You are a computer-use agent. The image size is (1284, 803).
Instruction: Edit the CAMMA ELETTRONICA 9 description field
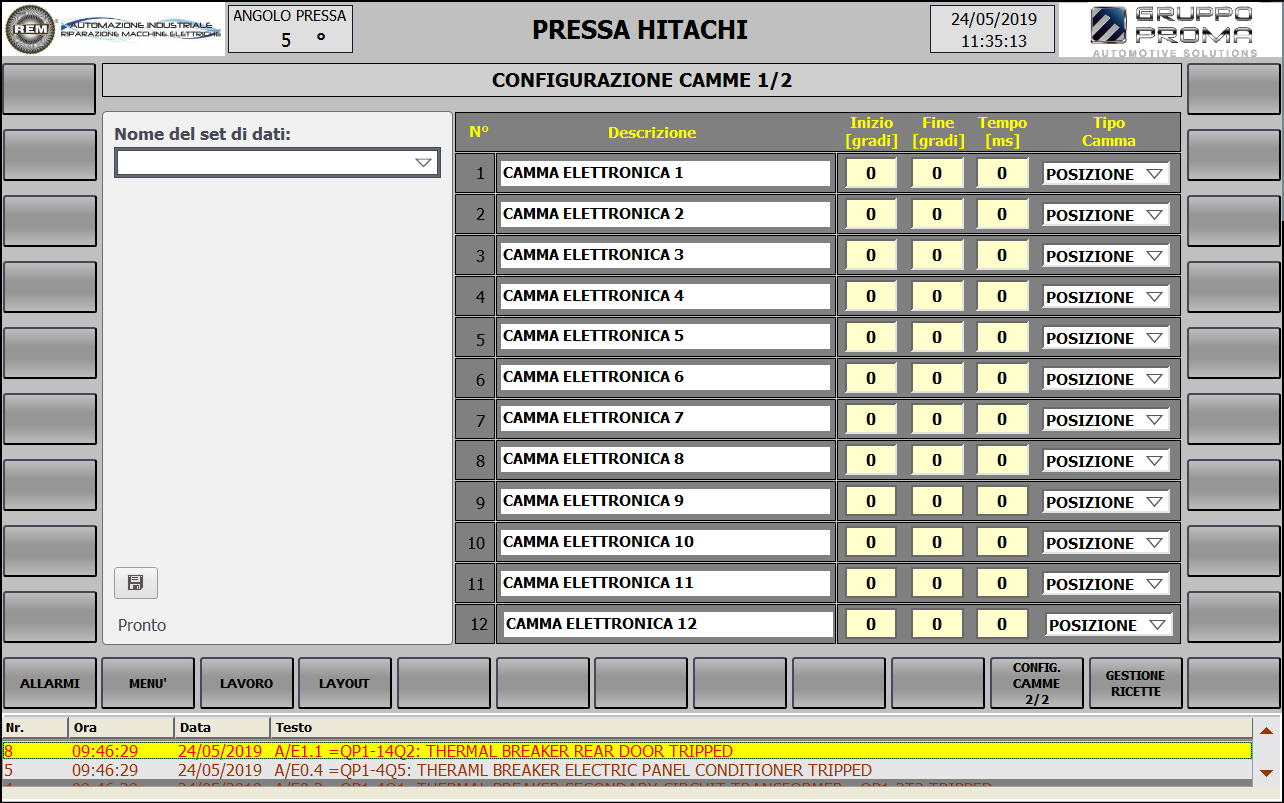665,501
